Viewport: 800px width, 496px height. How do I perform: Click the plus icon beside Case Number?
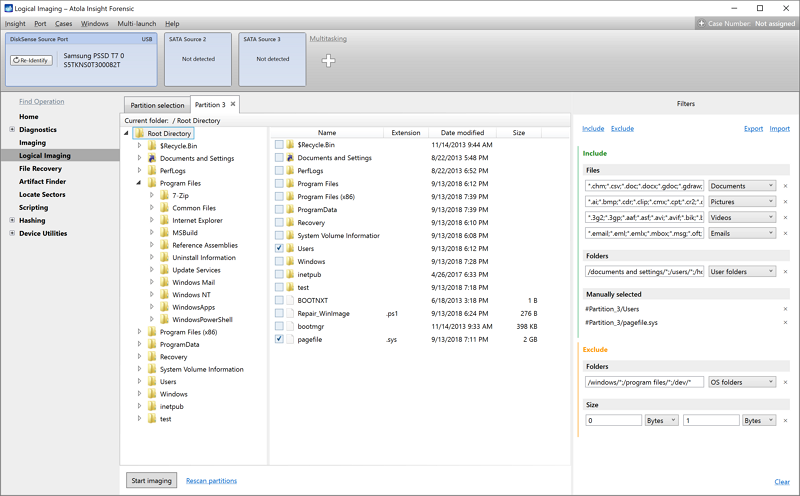[702, 23]
